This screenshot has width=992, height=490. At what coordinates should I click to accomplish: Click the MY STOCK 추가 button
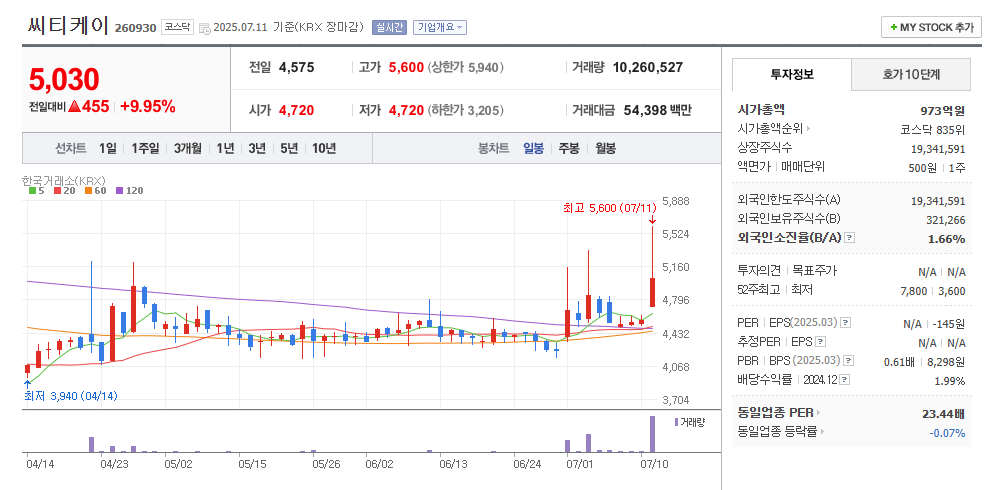tap(931, 28)
